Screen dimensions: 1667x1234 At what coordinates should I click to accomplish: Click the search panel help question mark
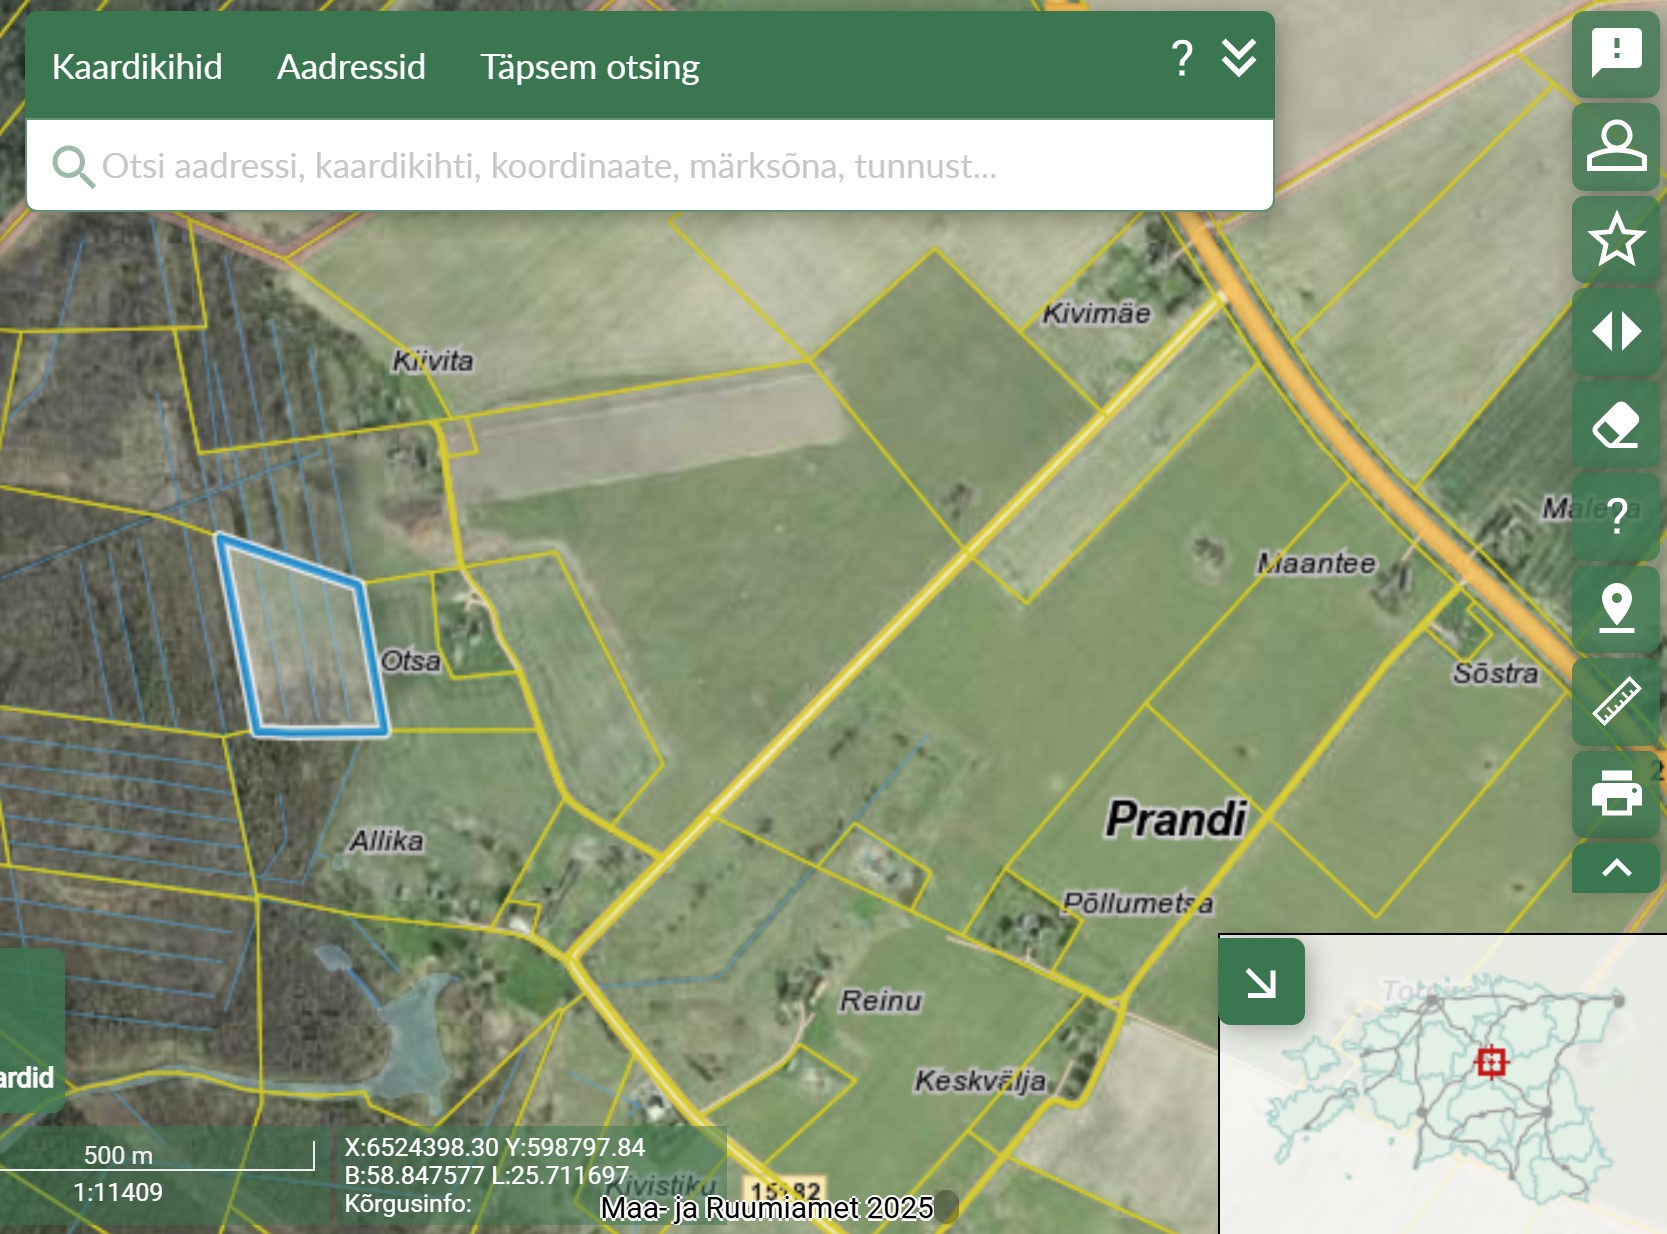click(1181, 59)
